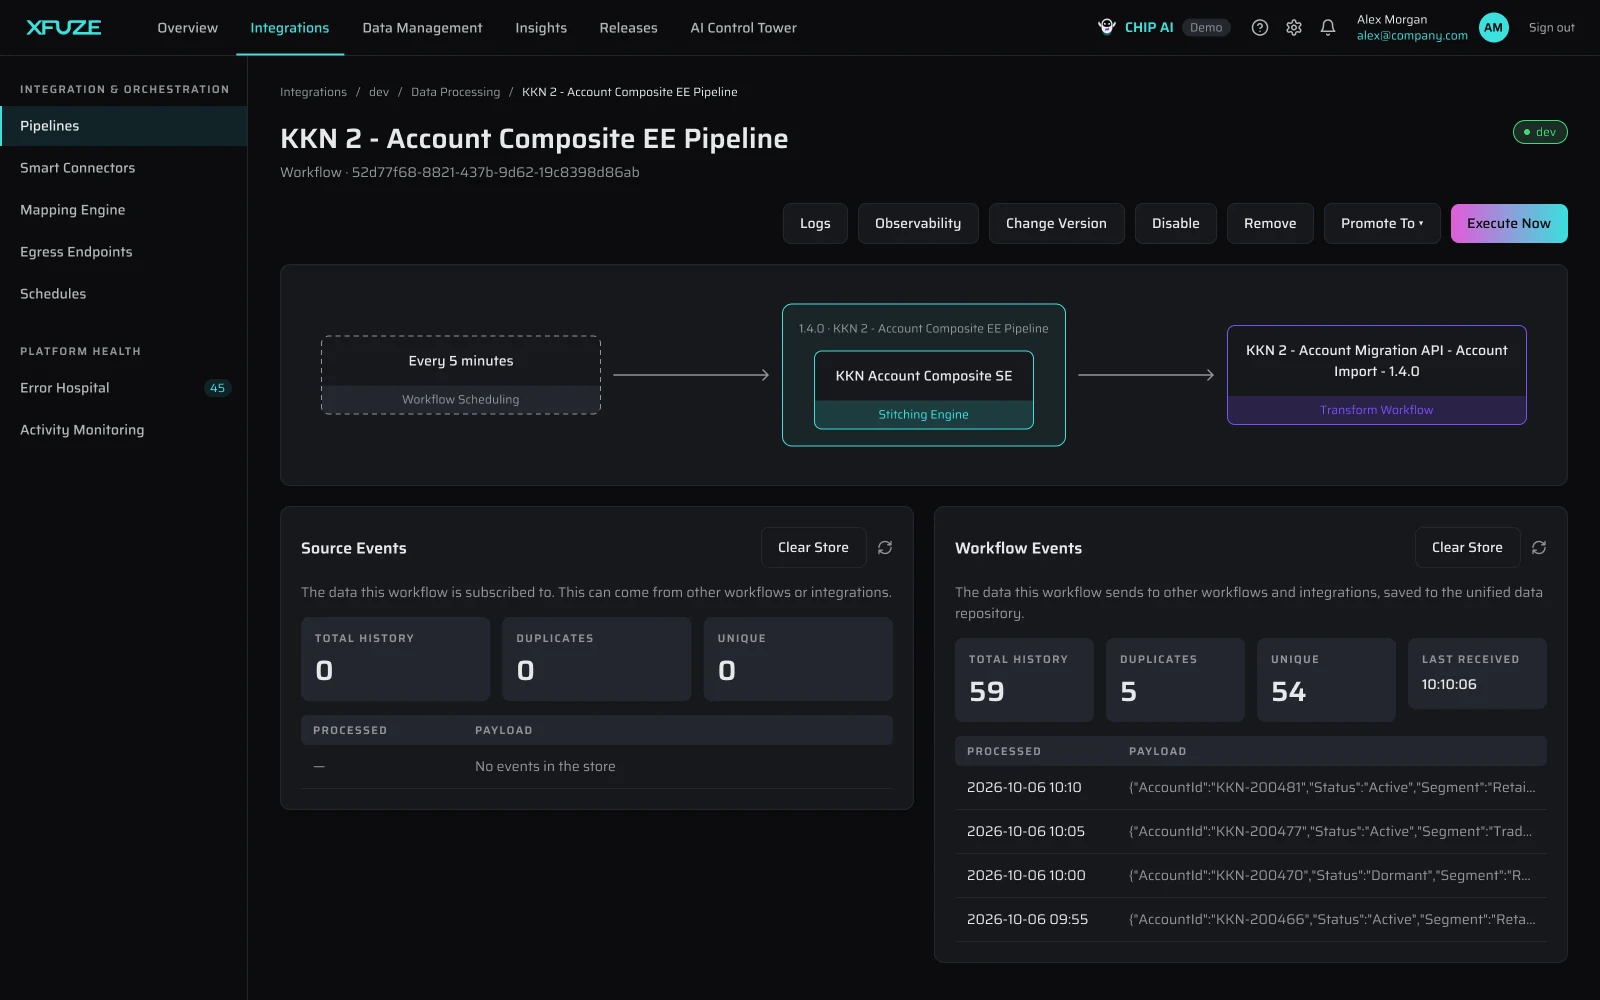This screenshot has width=1600, height=1000.
Task: Click the dev breadcrumb link
Action: click(x=379, y=92)
